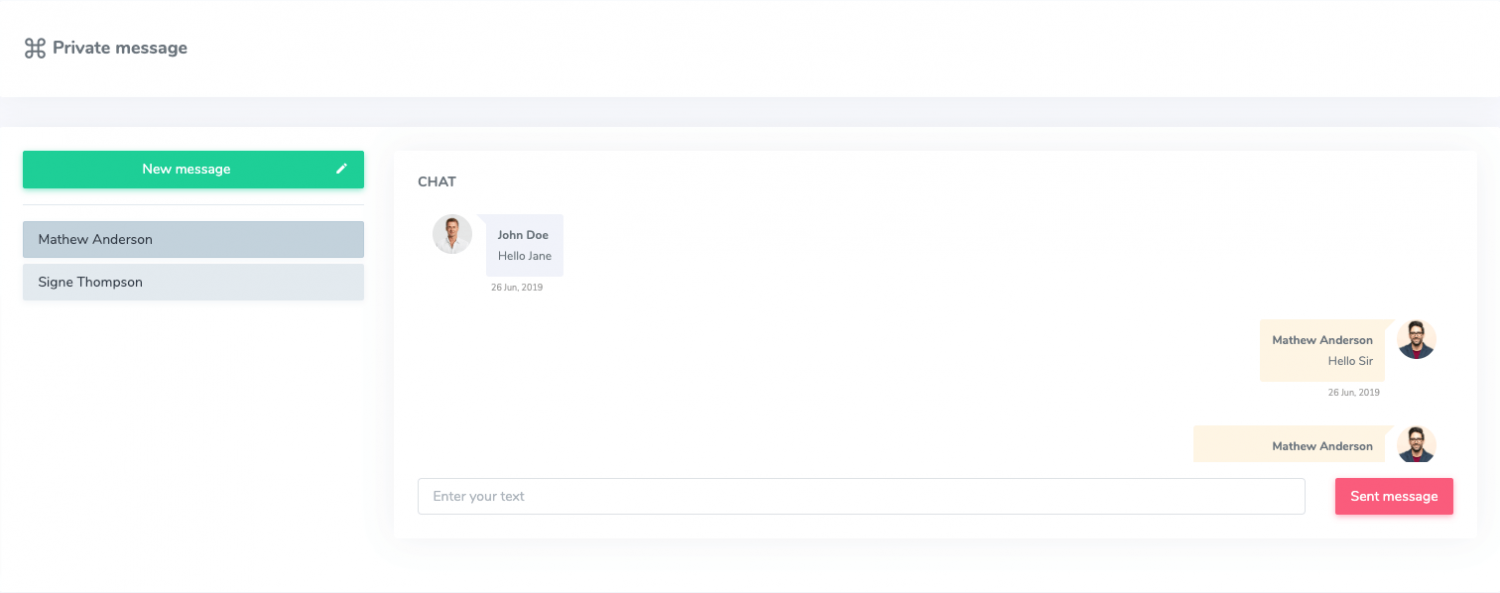Click Mathew Anderson's avatar beside Hello Sir
1500x593 pixels.
pyautogui.click(x=1416, y=340)
